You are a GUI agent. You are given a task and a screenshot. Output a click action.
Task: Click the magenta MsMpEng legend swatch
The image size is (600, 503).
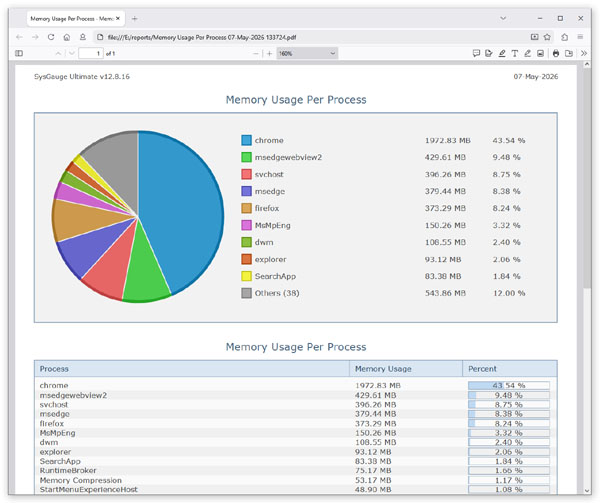(x=246, y=225)
